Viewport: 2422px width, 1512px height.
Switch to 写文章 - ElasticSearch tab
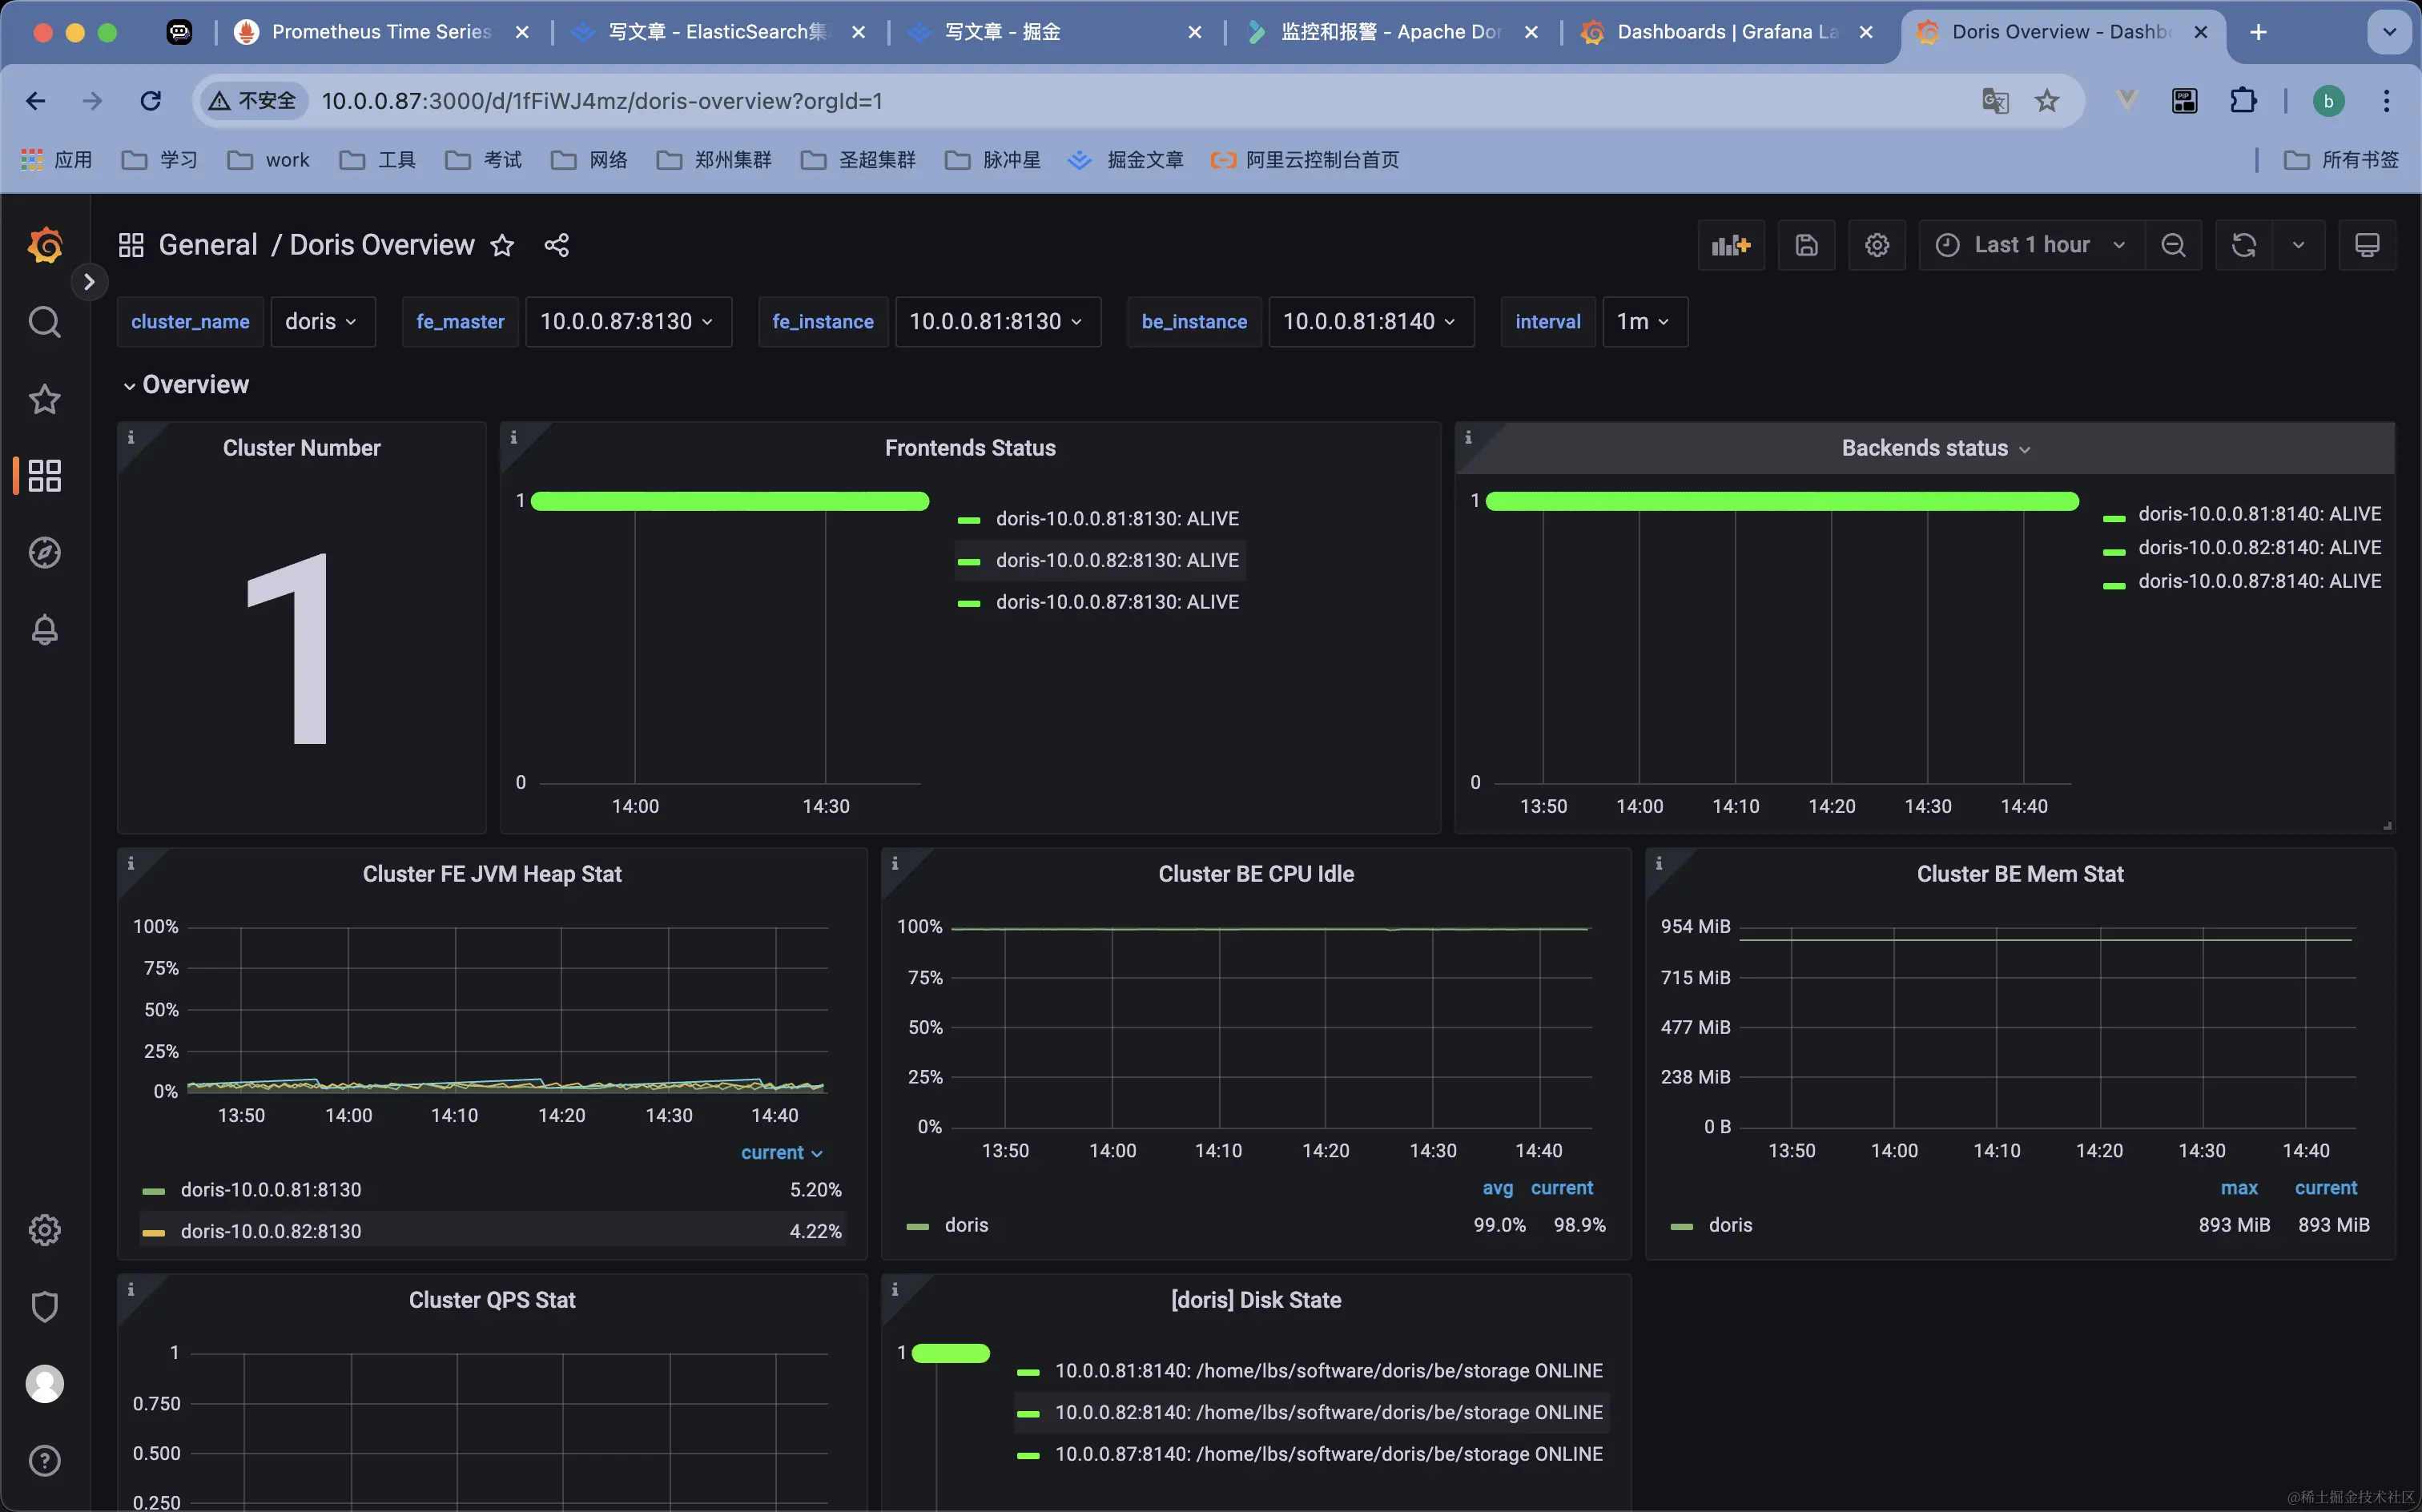pyautogui.click(x=718, y=32)
